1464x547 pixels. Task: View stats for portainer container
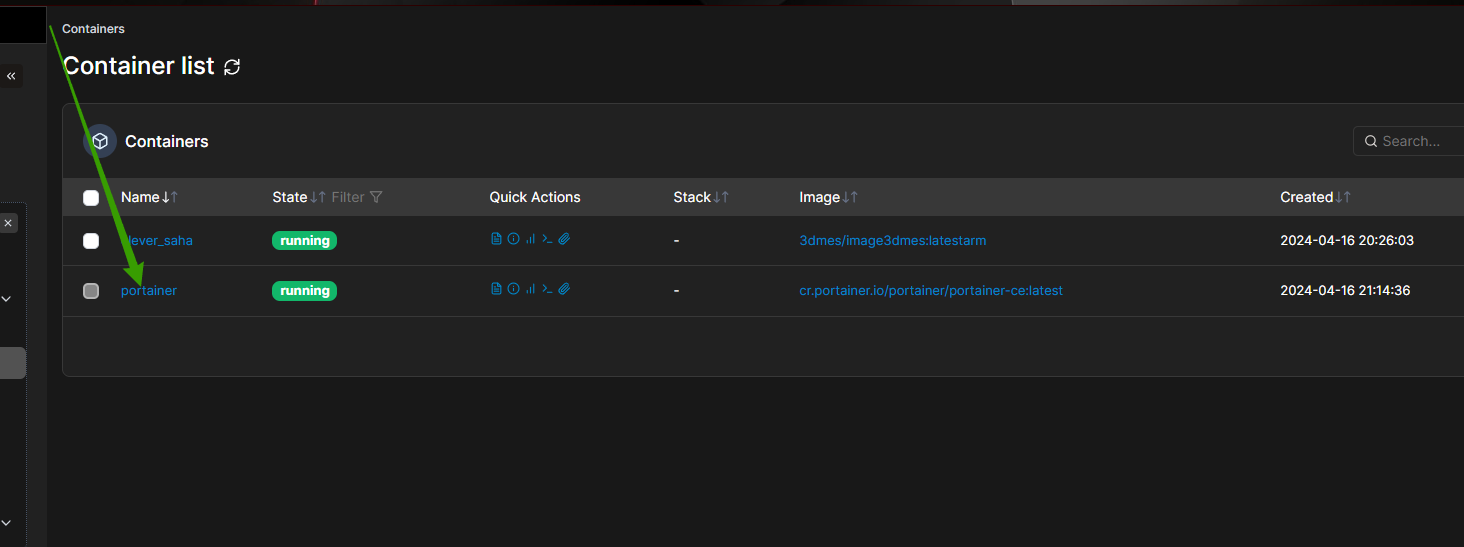530,289
